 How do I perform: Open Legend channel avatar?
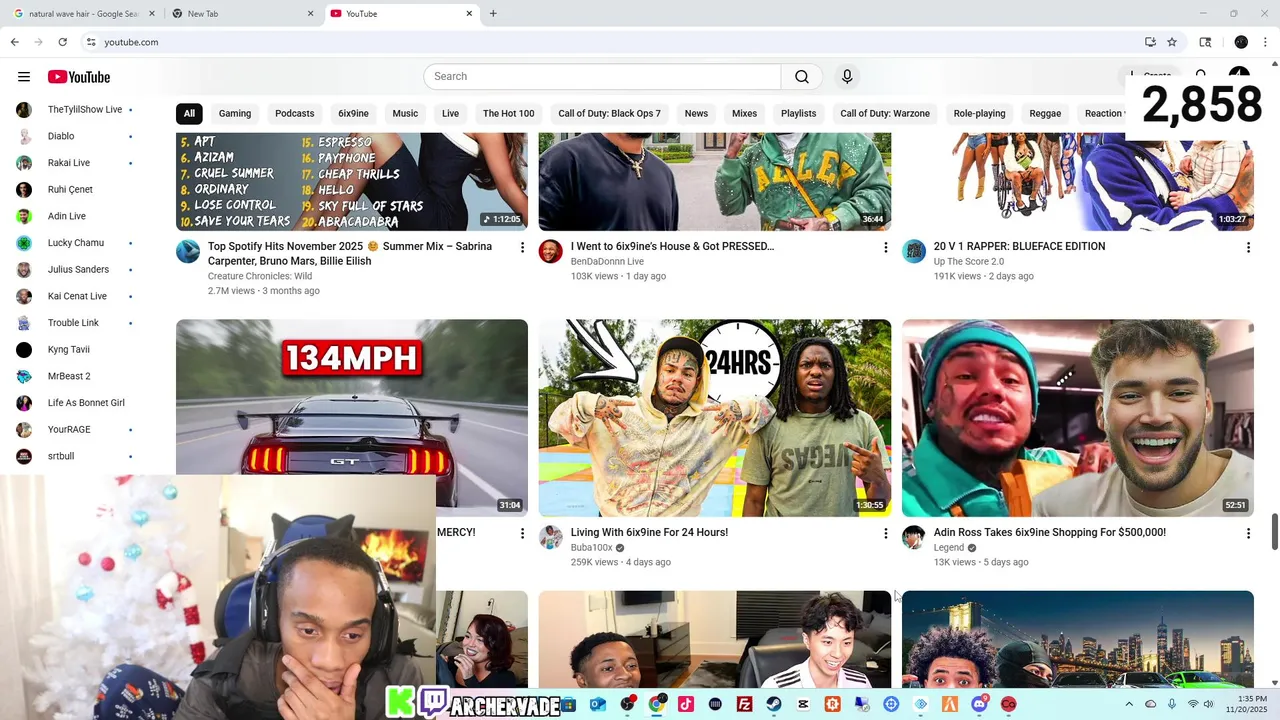tap(914, 538)
